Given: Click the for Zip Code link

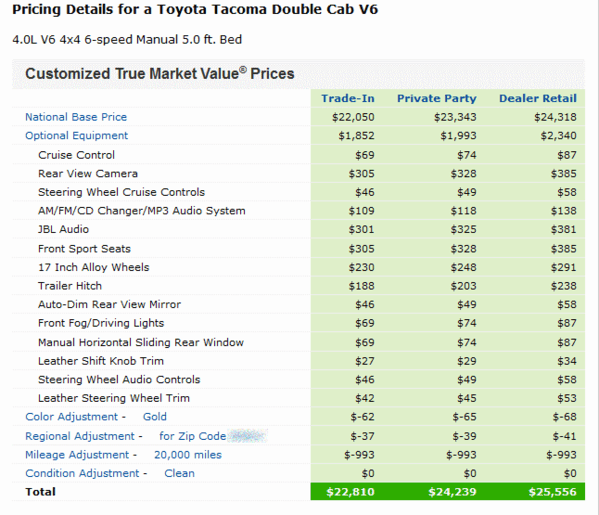Looking at the screenshot, I should [193, 436].
